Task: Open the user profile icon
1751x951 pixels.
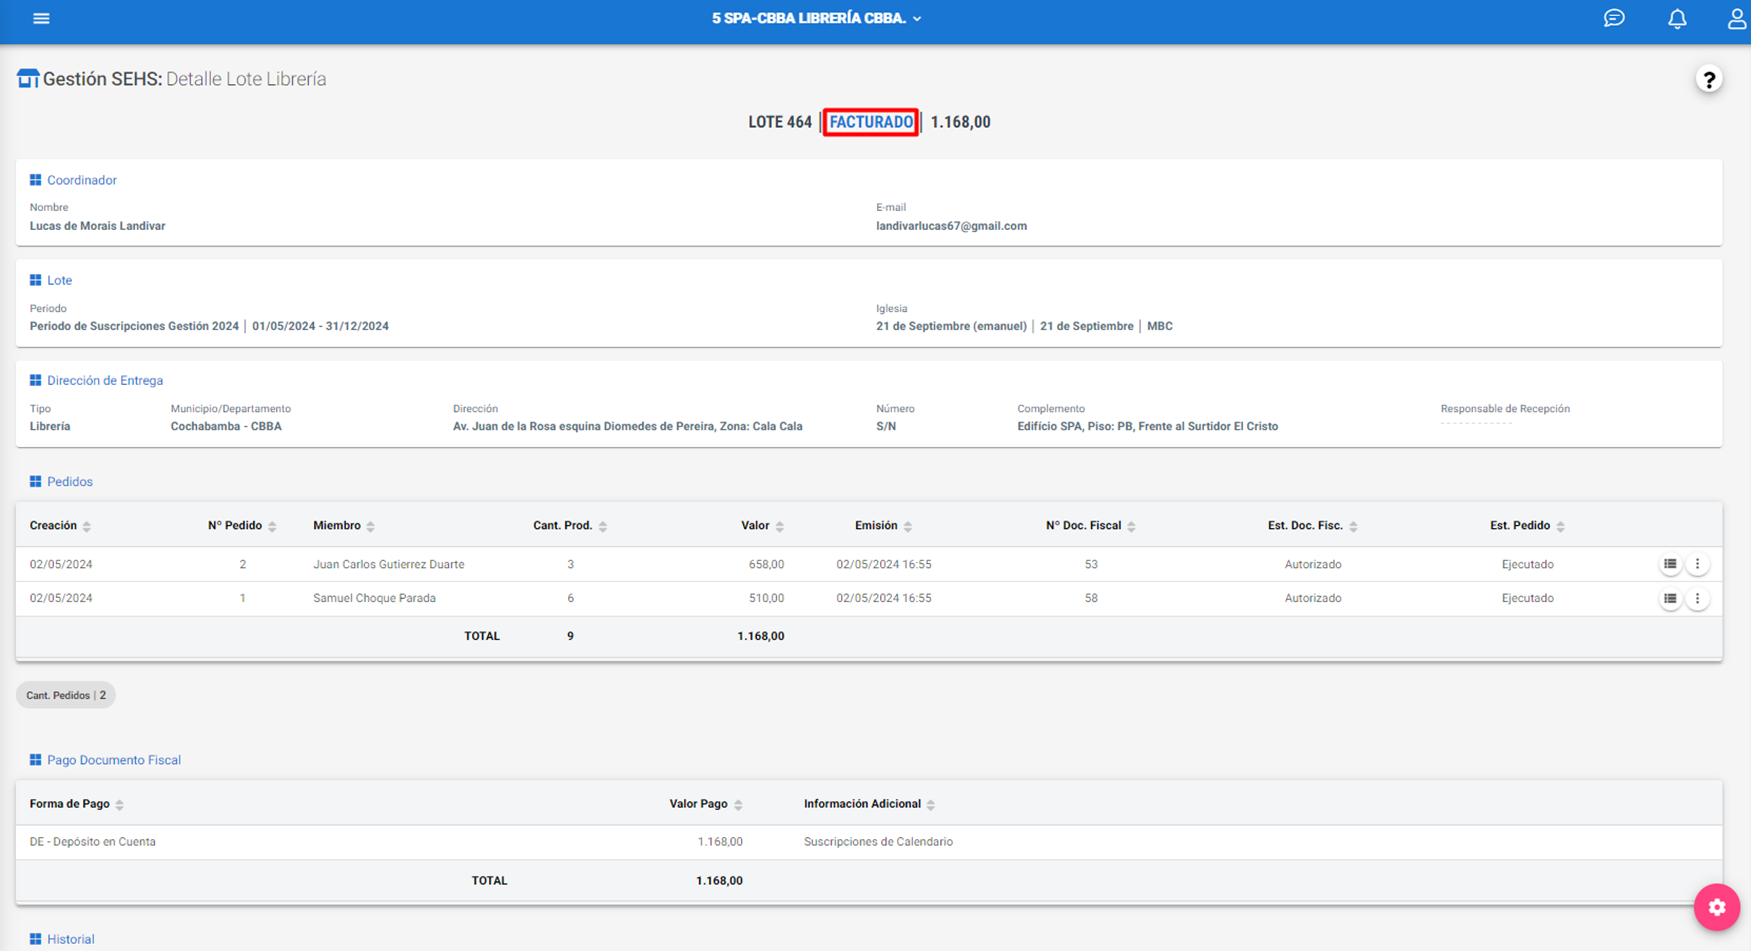Action: tap(1737, 18)
